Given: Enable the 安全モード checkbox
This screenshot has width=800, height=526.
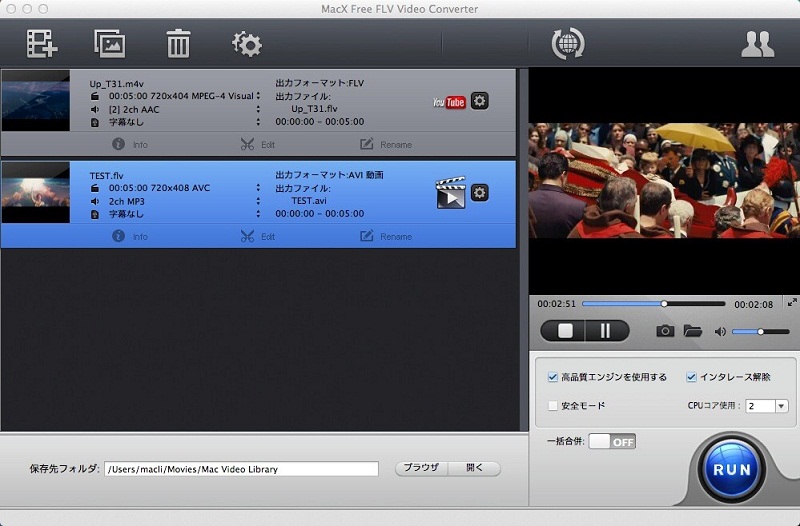Looking at the screenshot, I should point(553,406).
